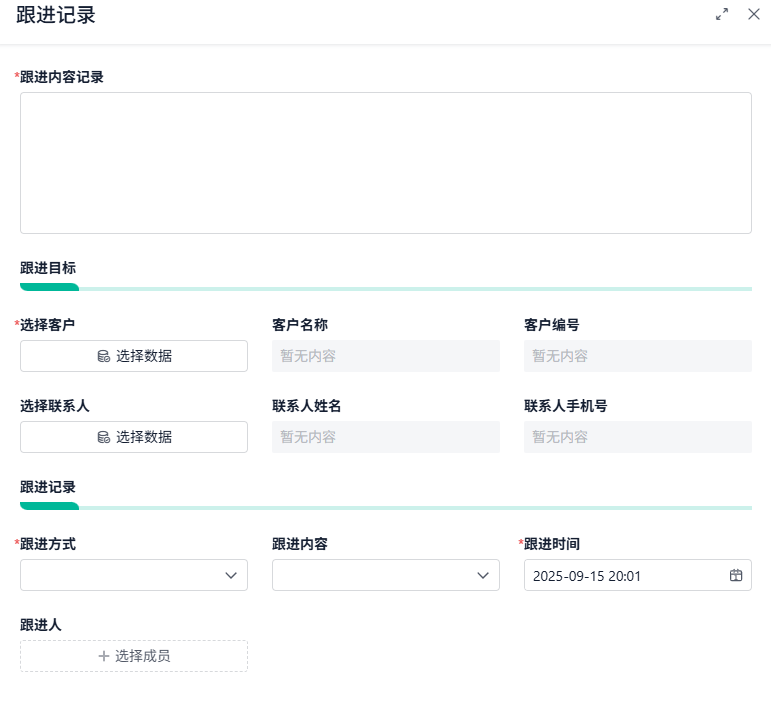Select the 跟进目标 section header
Screen dimensions: 771x717
[x=48, y=268]
